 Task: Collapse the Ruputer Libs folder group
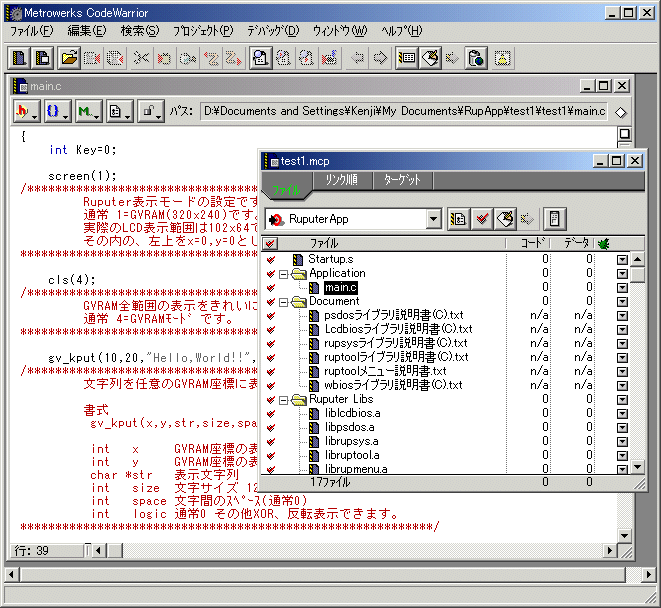tap(285, 399)
